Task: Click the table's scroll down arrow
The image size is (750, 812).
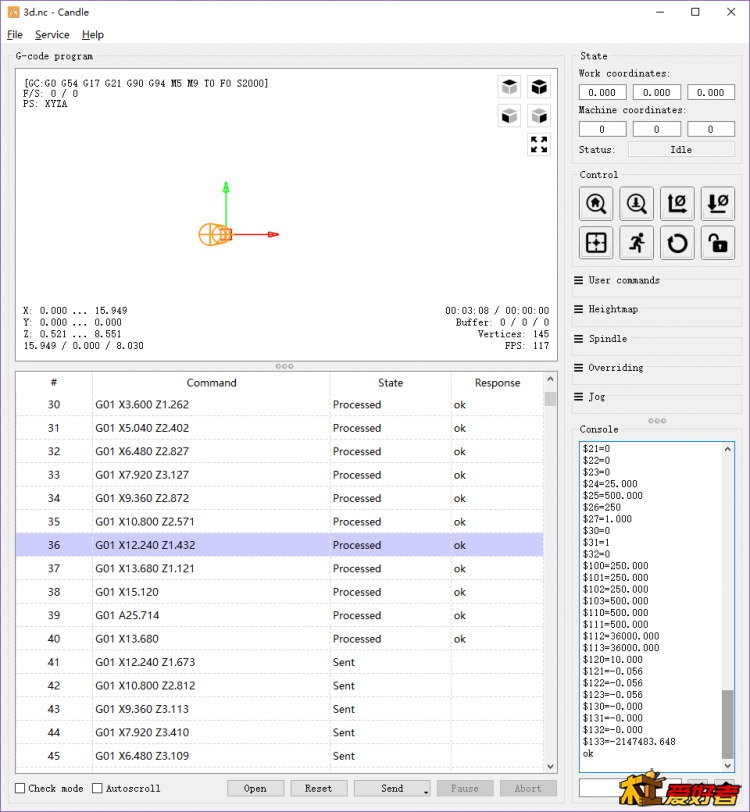Action: (x=550, y=766)
